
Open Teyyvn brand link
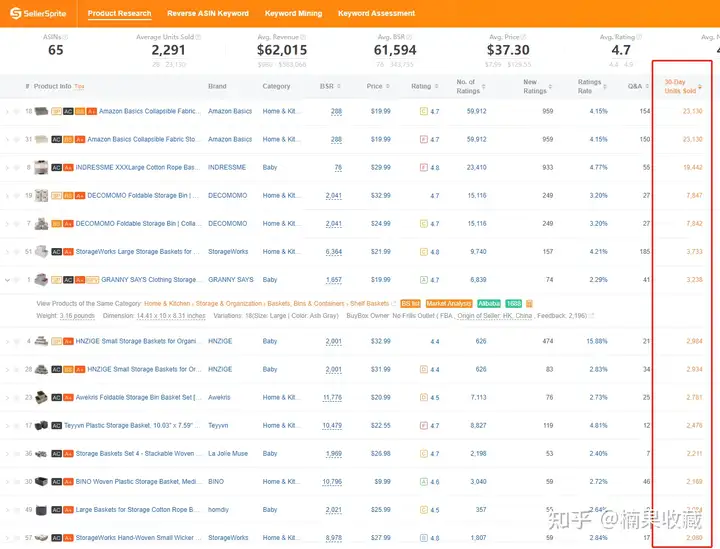click(218, 426)
